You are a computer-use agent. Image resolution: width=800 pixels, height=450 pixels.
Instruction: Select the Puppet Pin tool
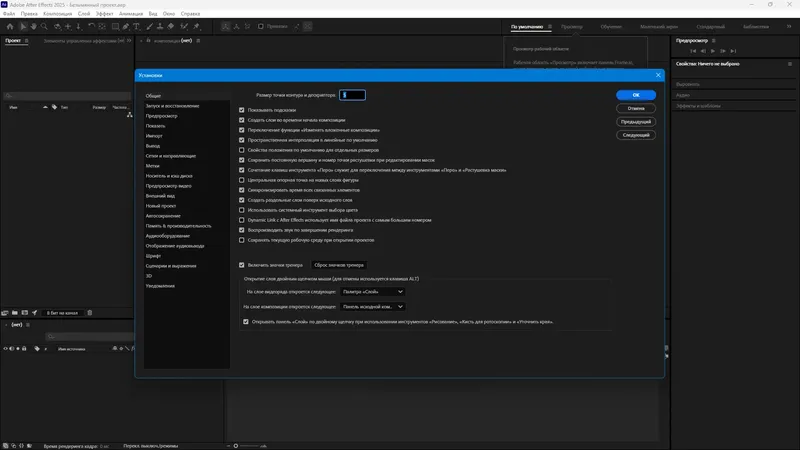196,27
